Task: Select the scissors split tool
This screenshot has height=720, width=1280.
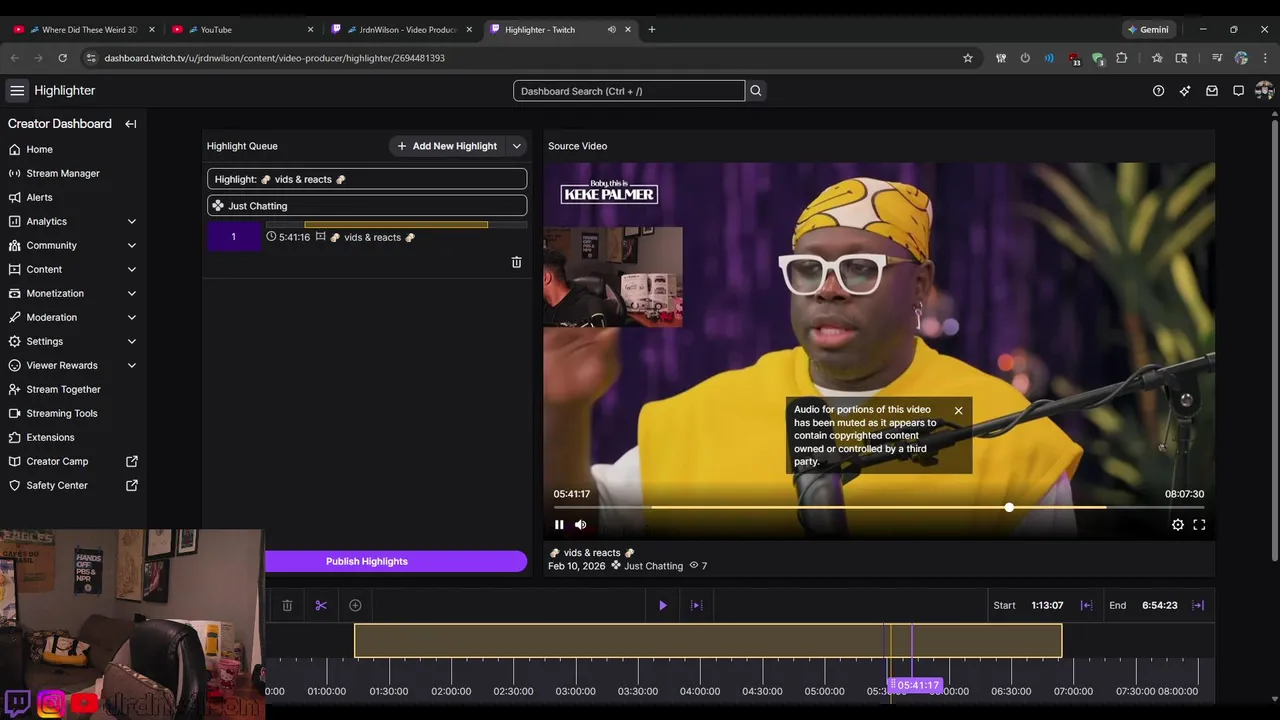Action: [321, 605]
